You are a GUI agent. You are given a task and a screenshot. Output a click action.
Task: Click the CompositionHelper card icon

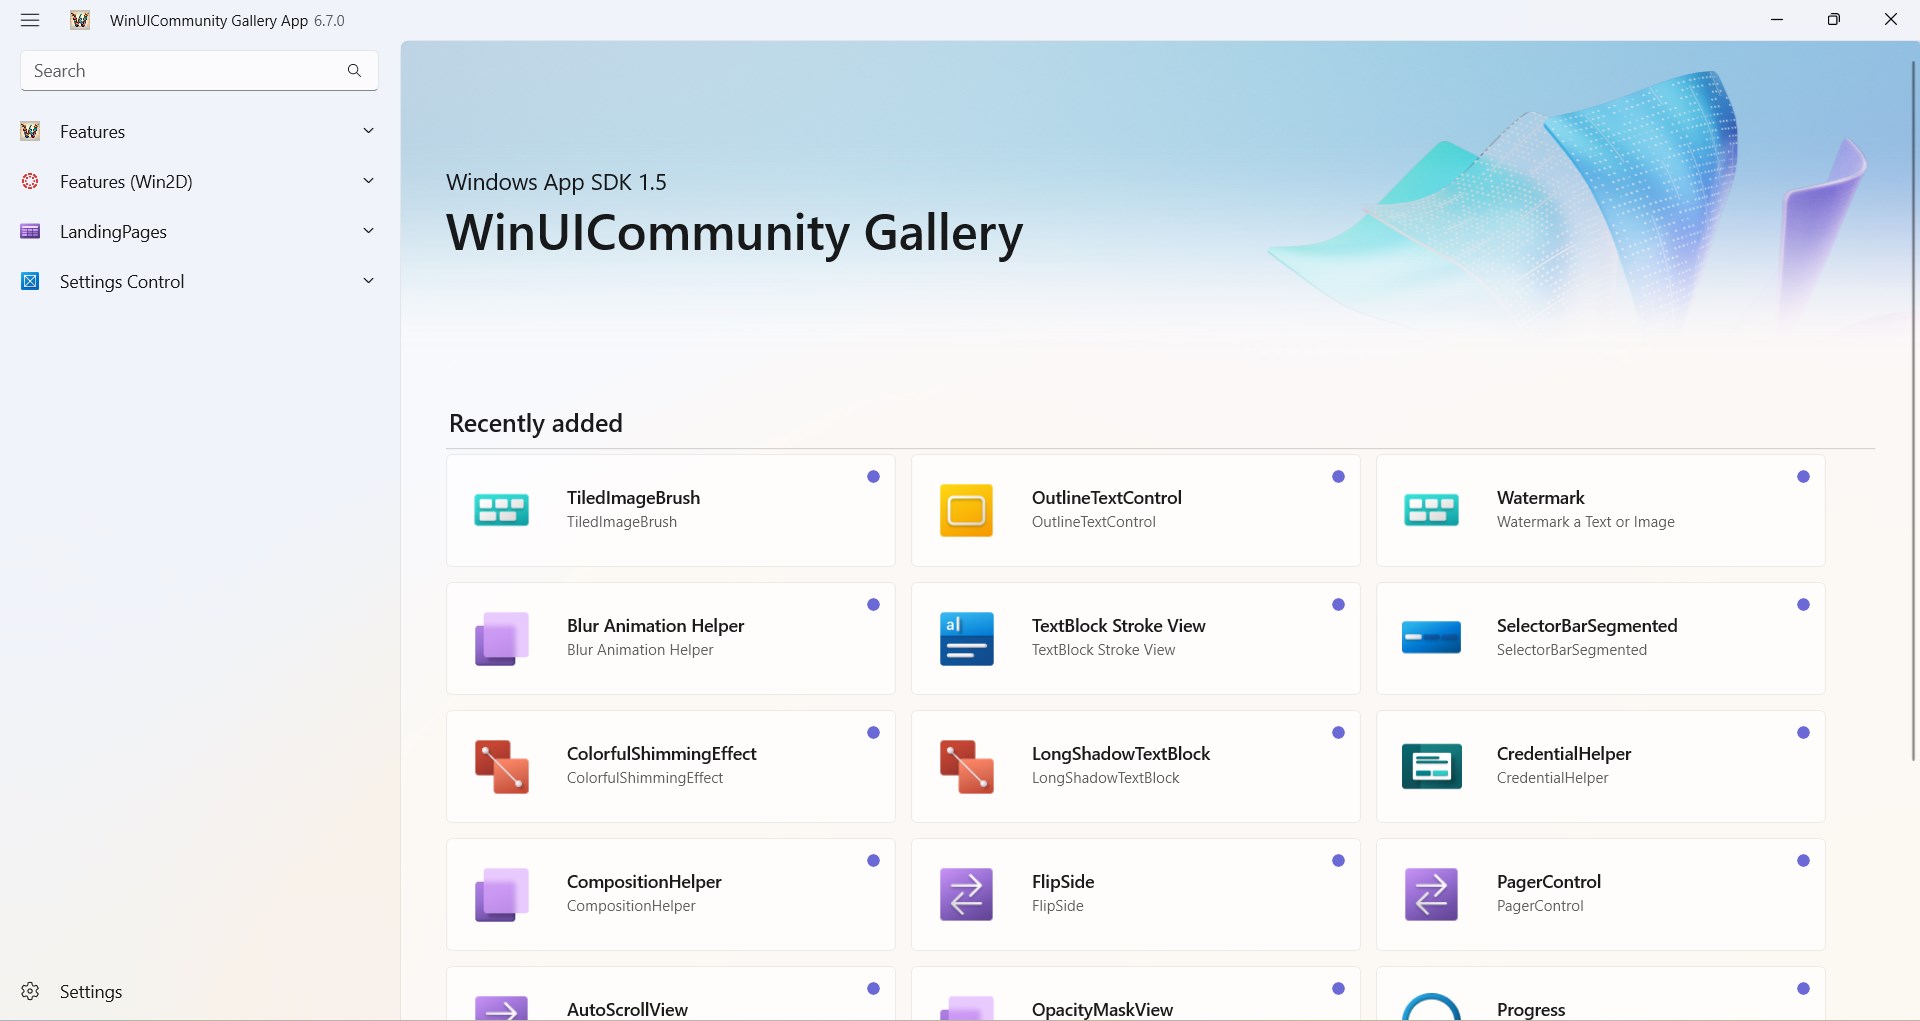pyautogui.click(x=501, y=894)
